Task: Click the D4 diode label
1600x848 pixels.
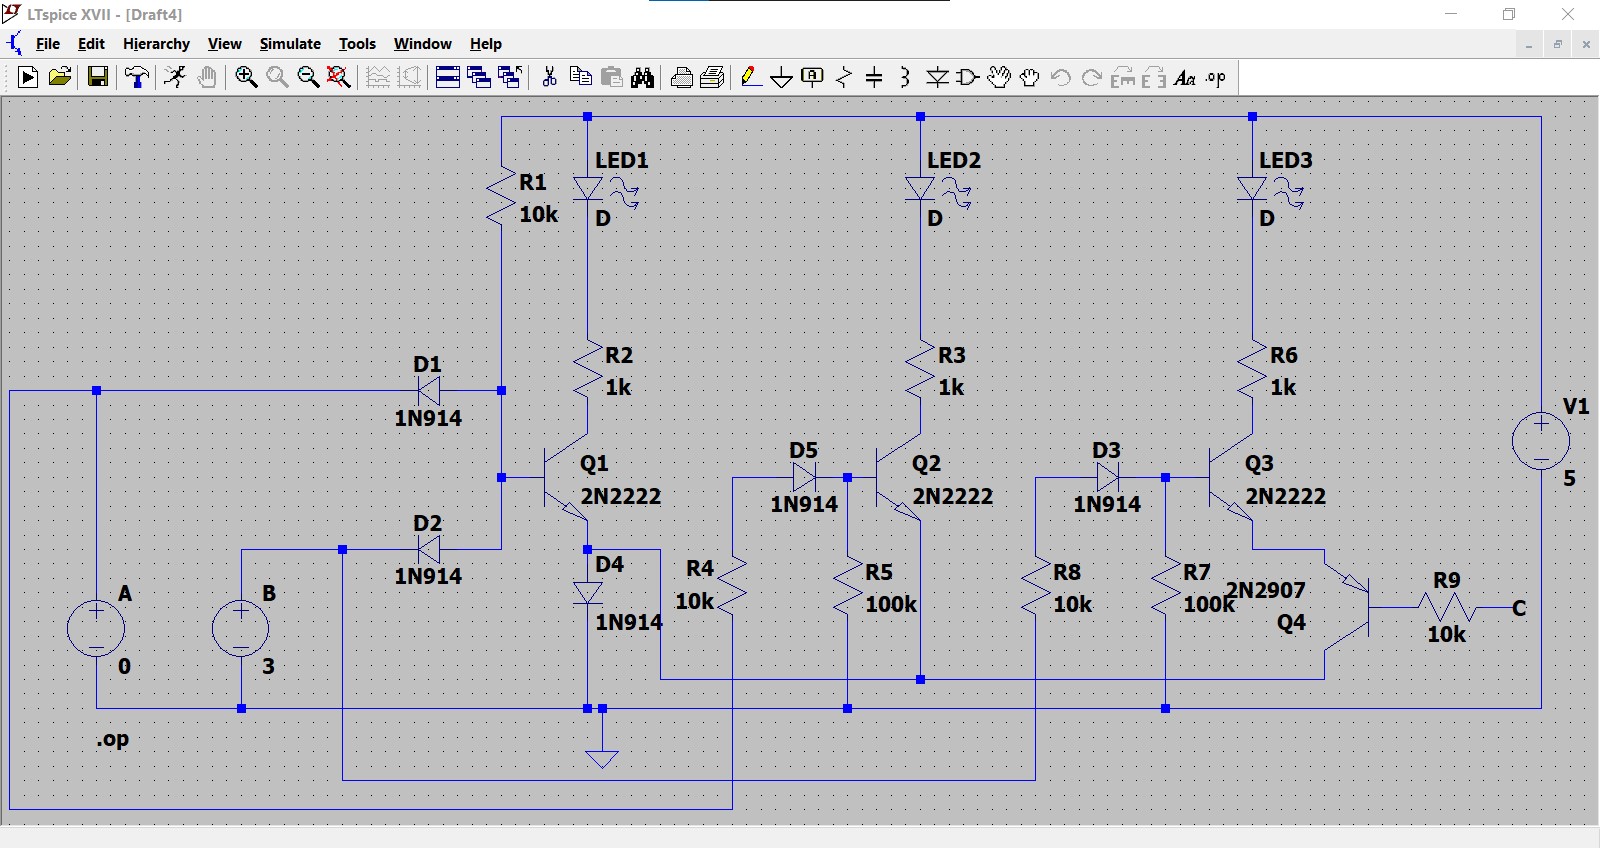Action: (x=610, y=564)
